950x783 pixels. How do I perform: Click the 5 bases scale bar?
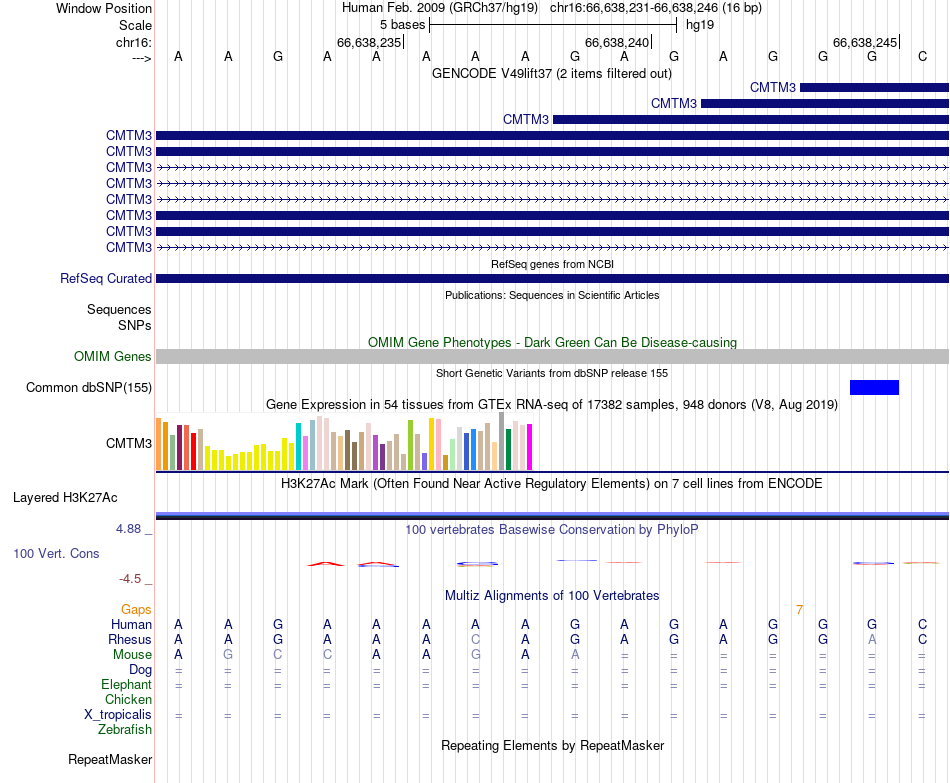553,25
